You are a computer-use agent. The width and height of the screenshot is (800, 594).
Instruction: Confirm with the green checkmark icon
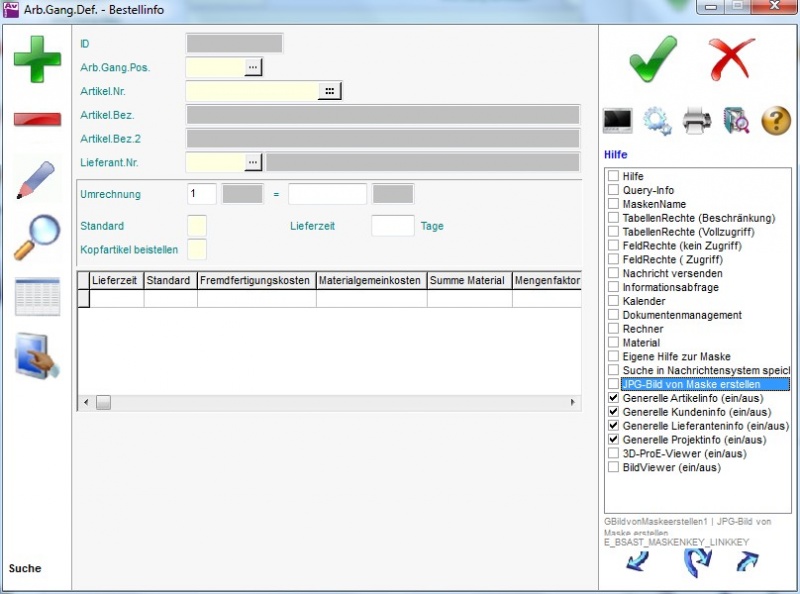tap(653, 59)
